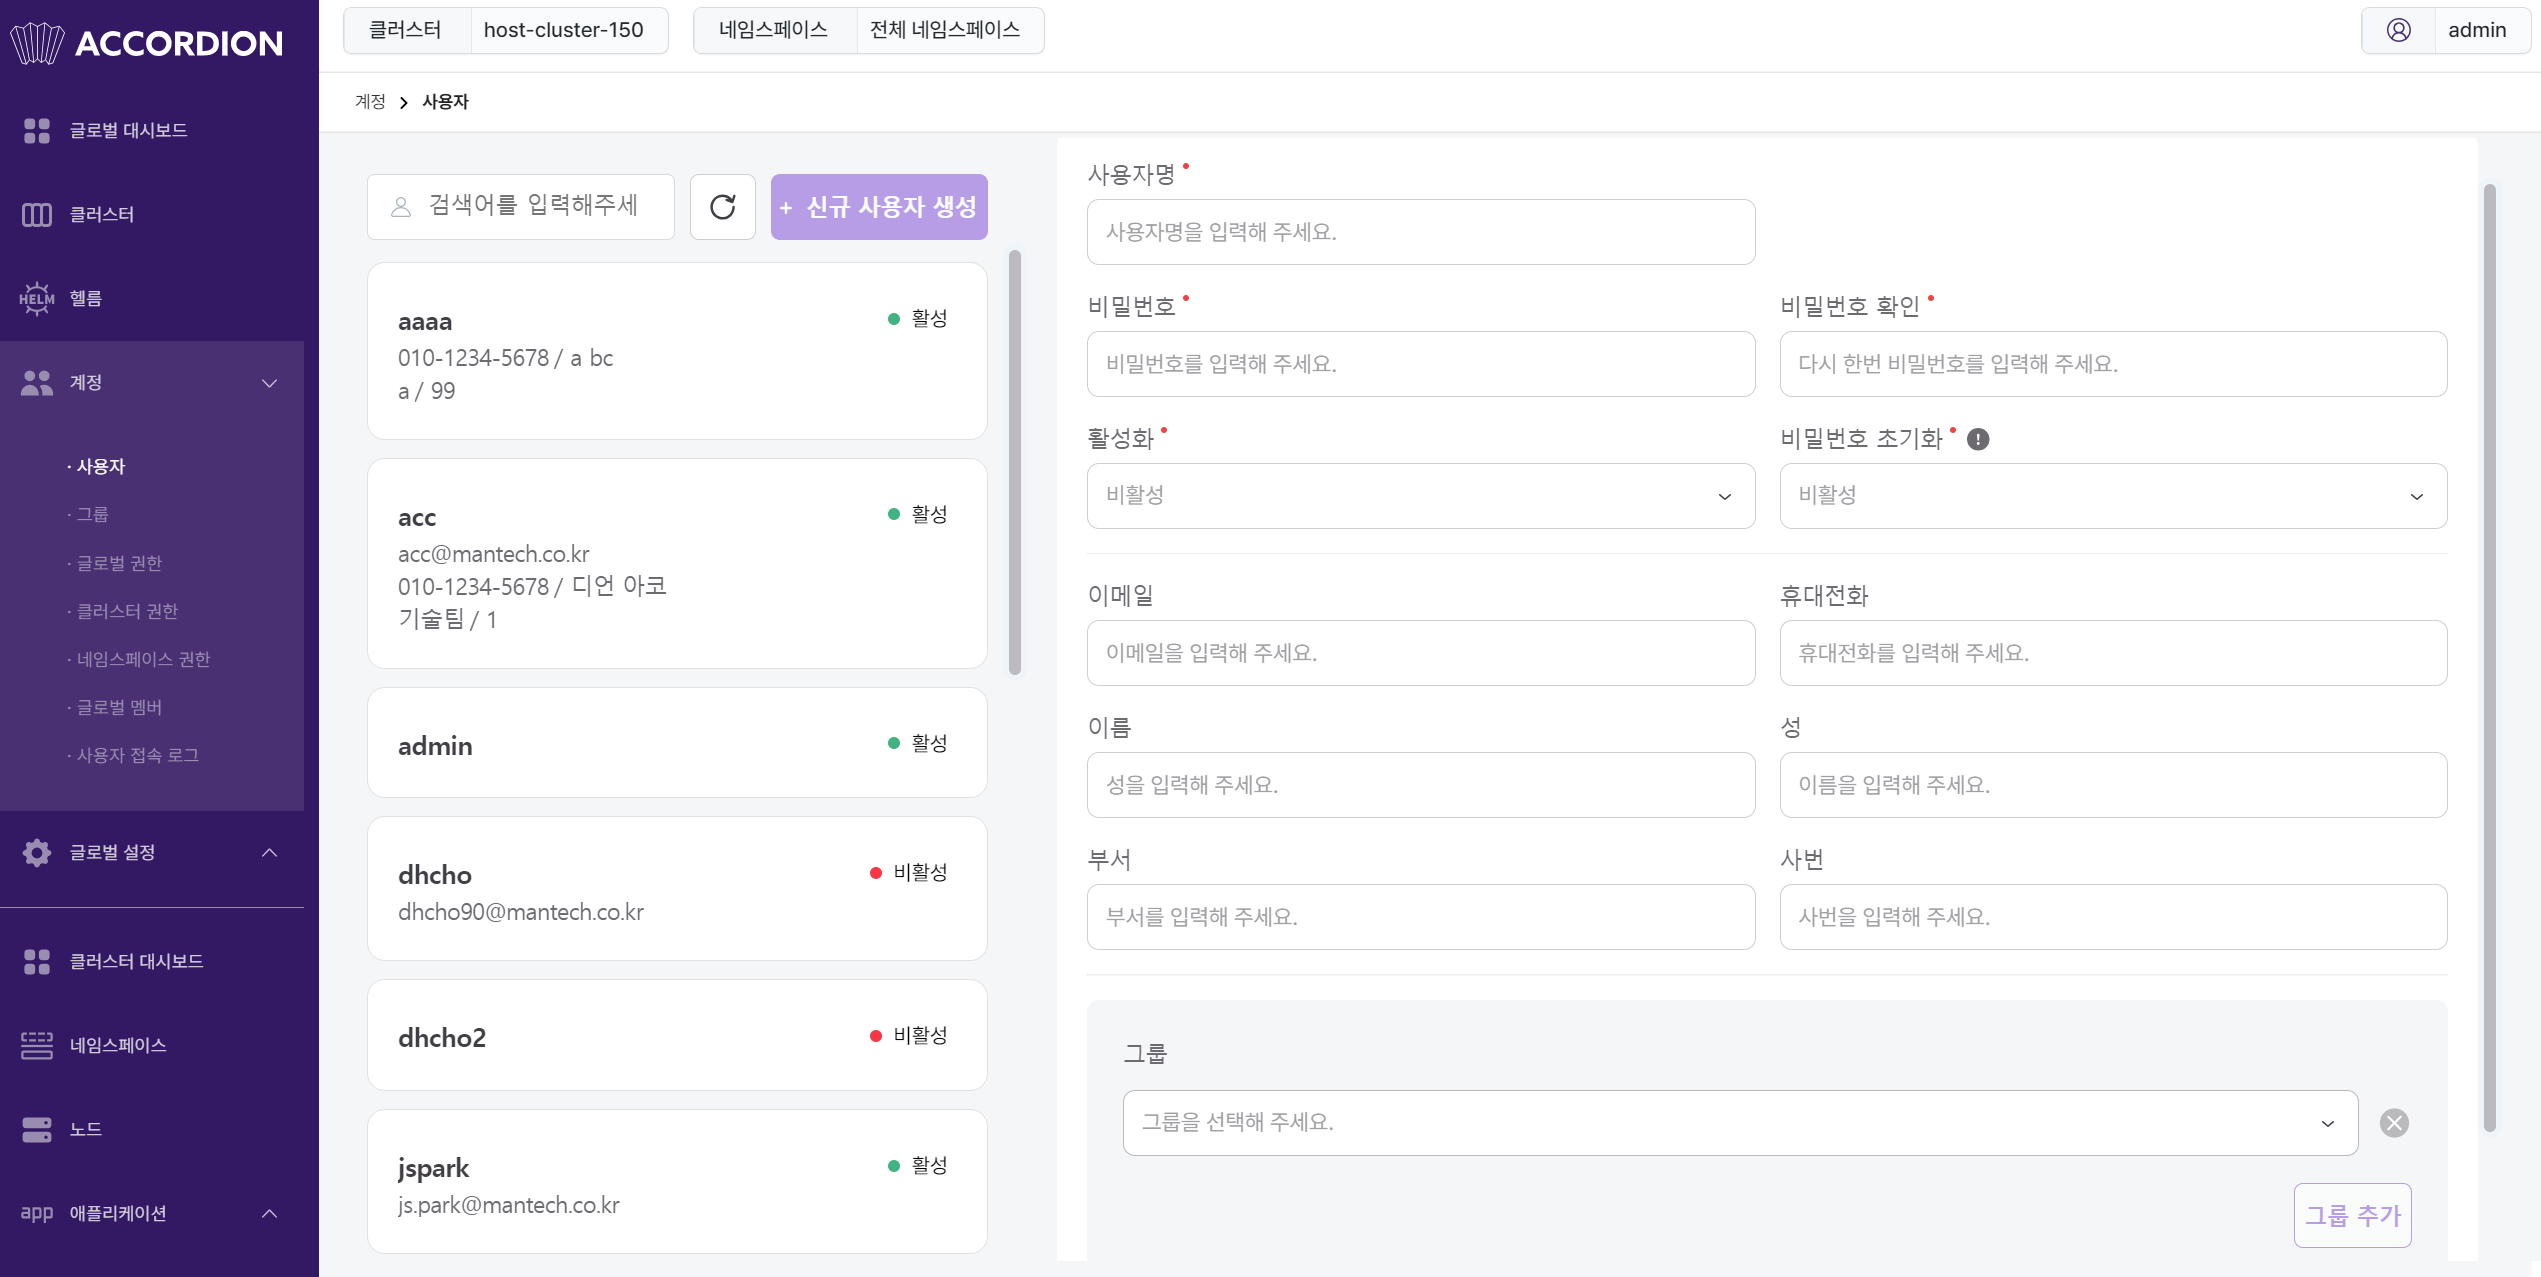Viewport: 2541px width, 1277px height.
Task: Click the search field person icon
Action: 401,207
